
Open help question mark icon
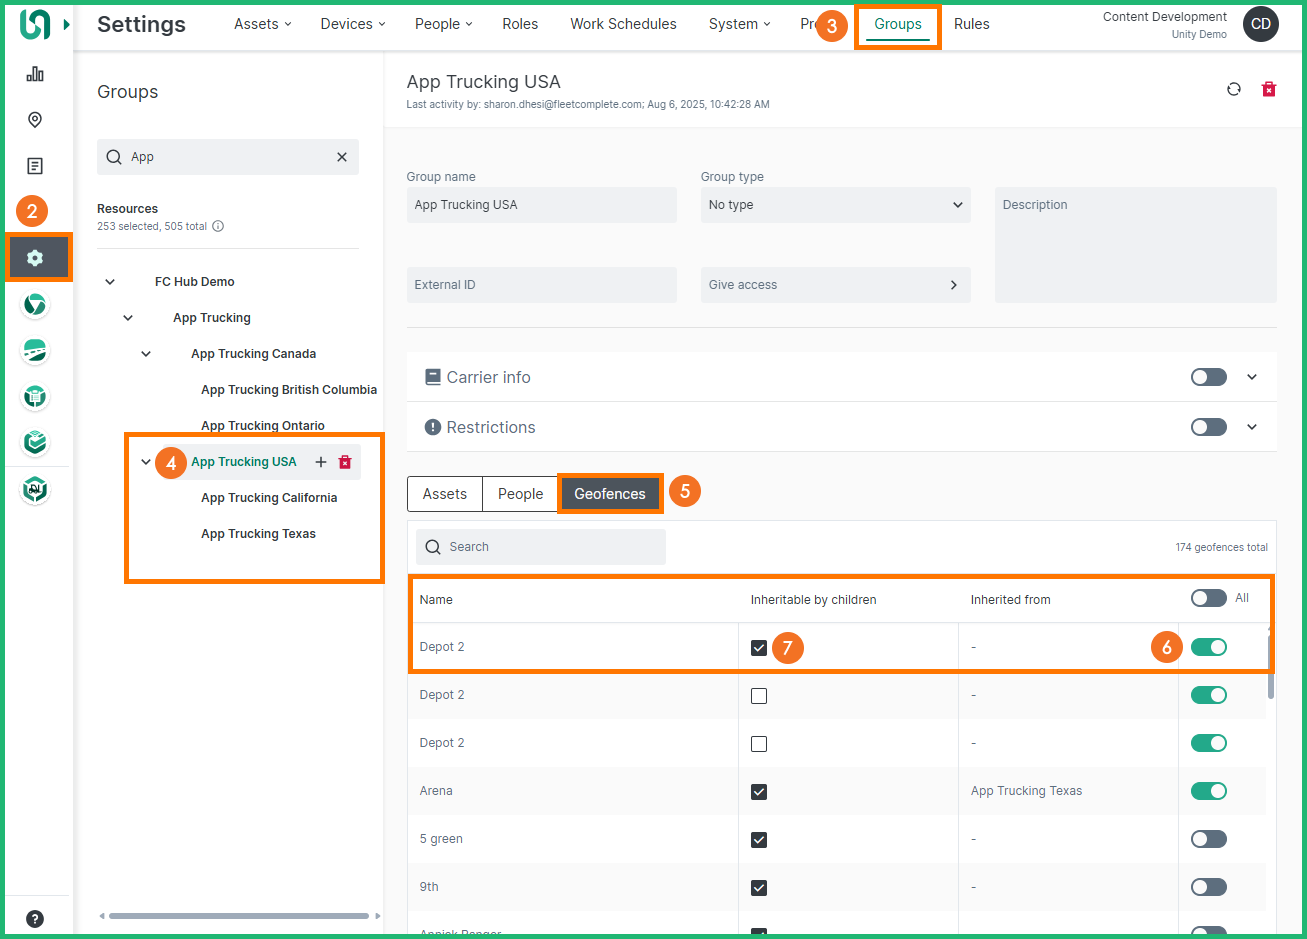pyautogui.click(x=35, y=919)
